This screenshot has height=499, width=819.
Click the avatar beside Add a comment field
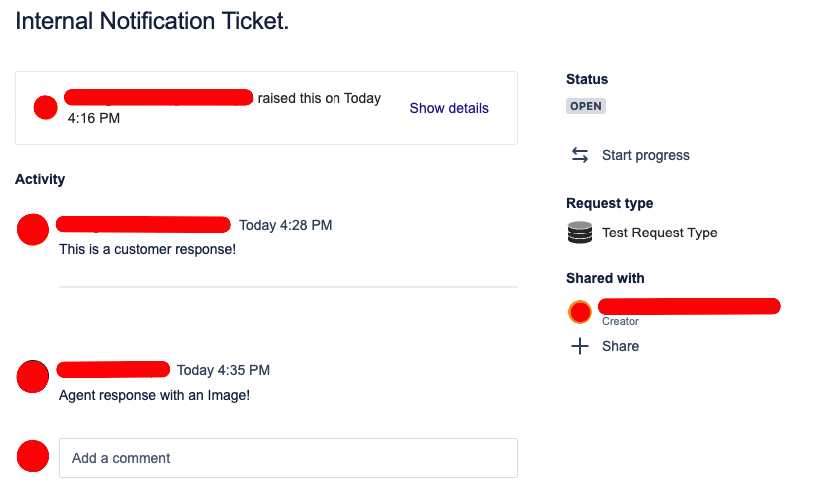click(33, 456)
